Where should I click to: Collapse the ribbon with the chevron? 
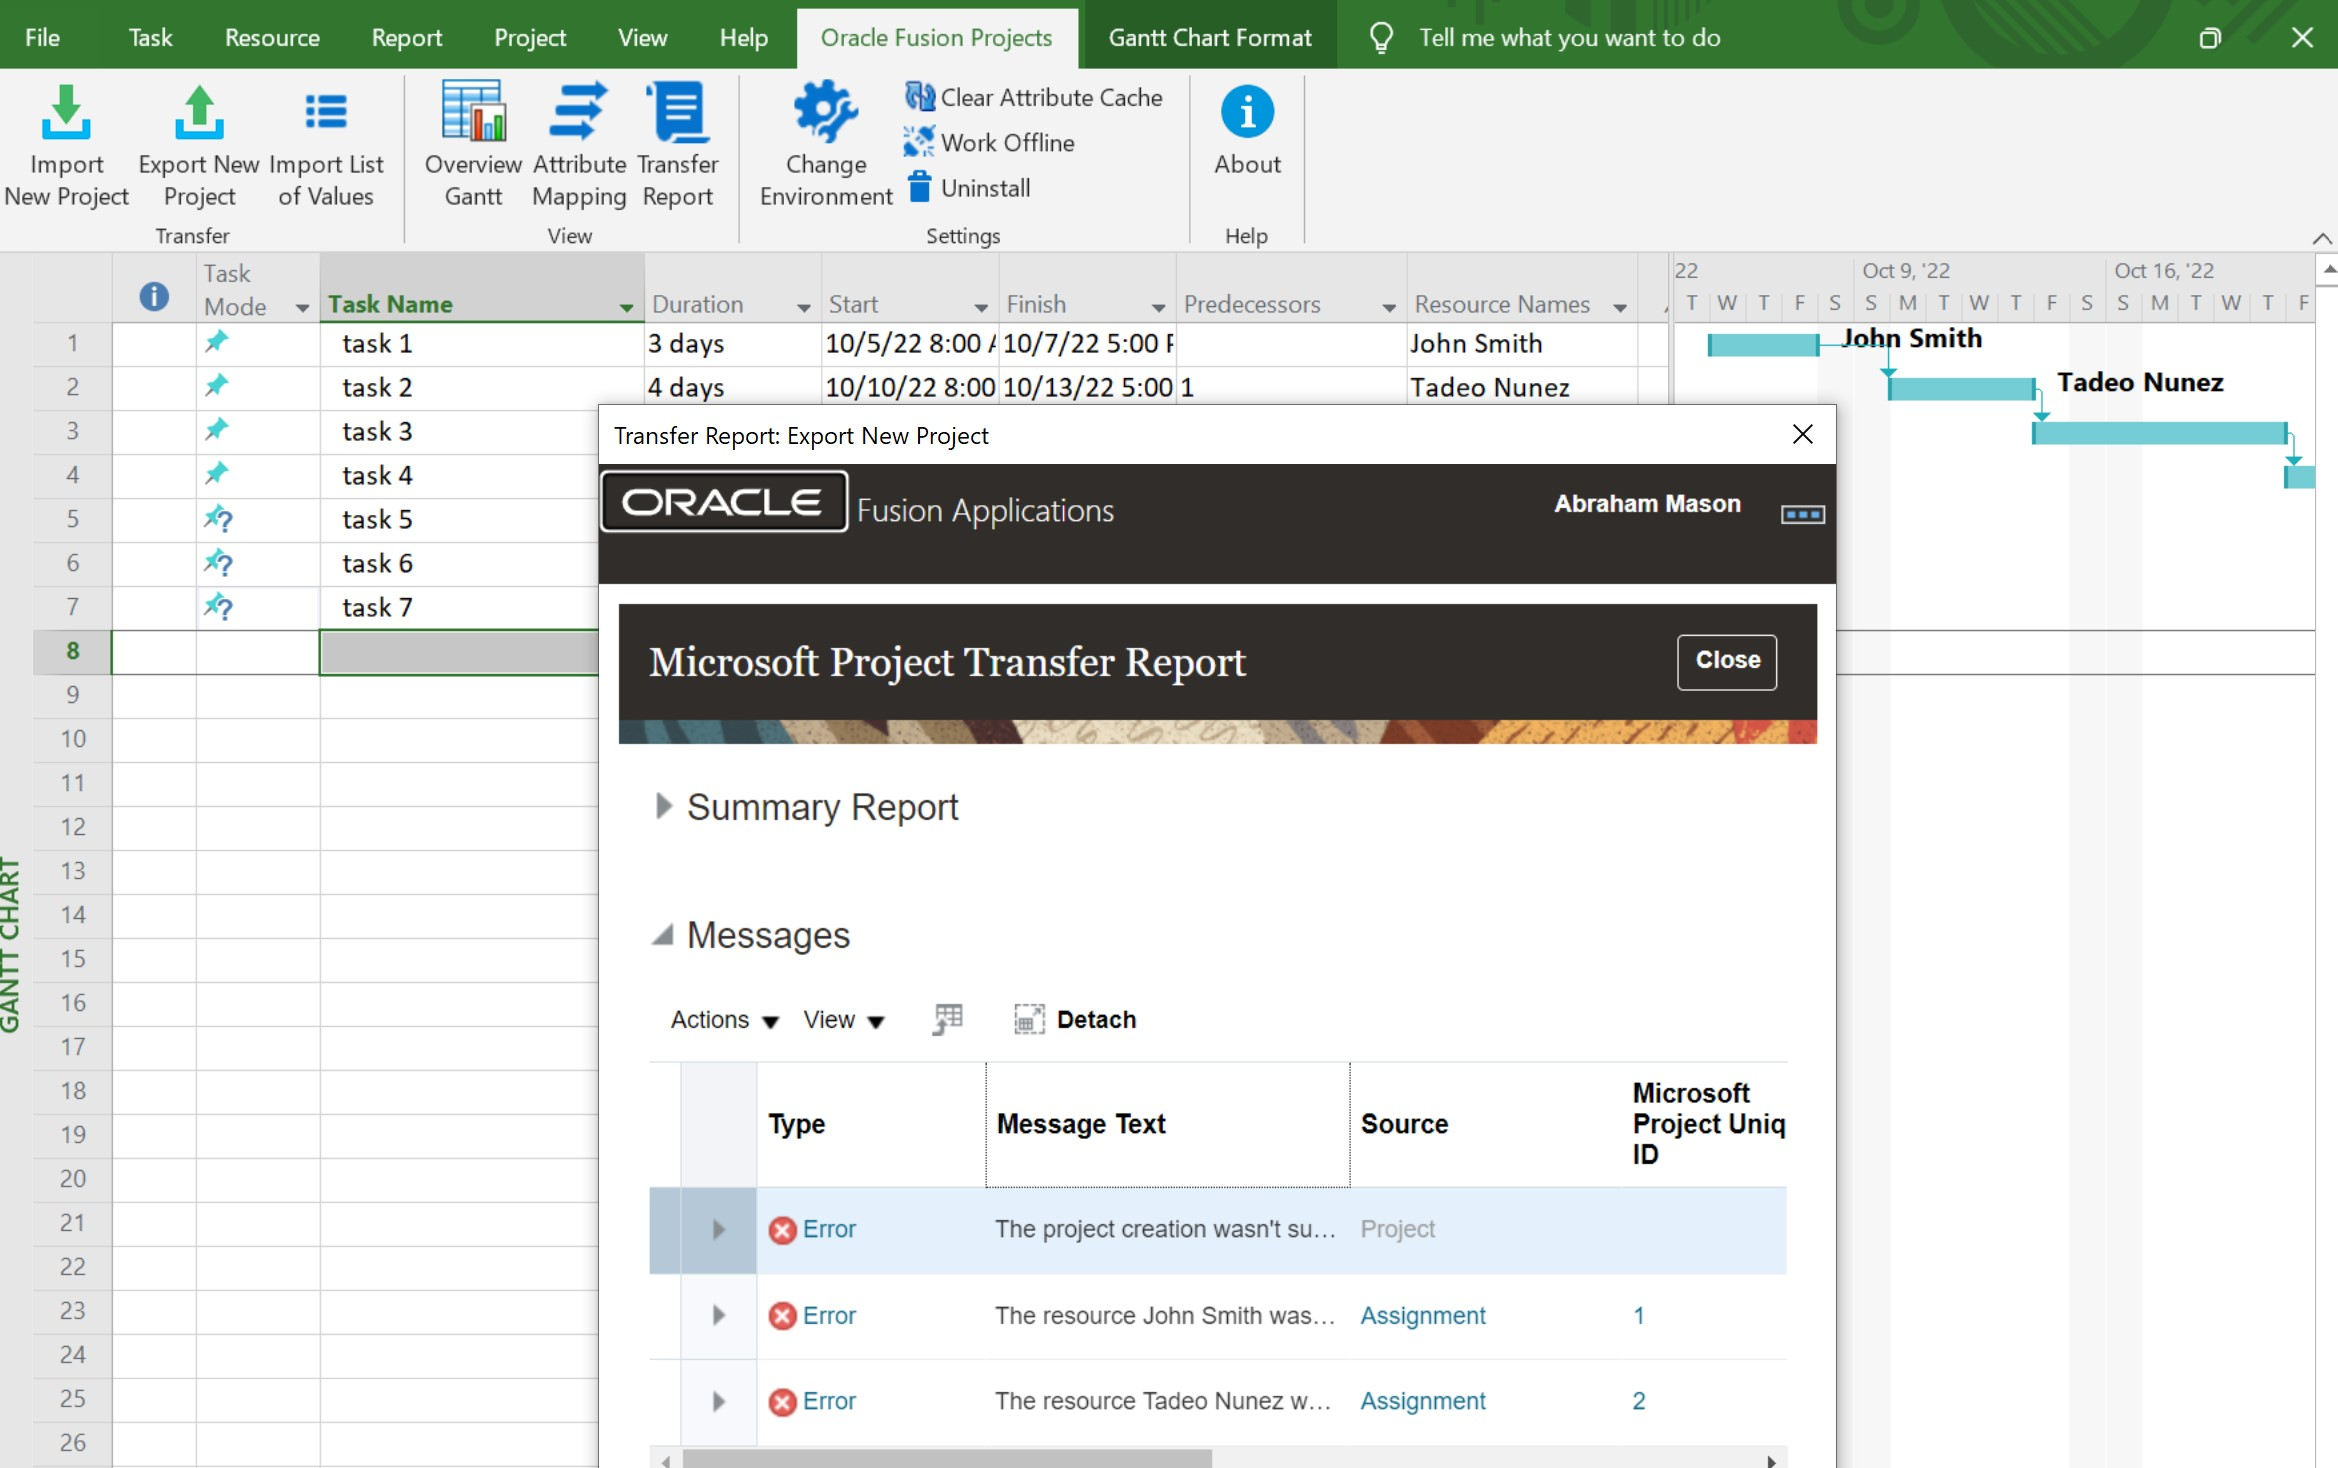point(2321,238)
